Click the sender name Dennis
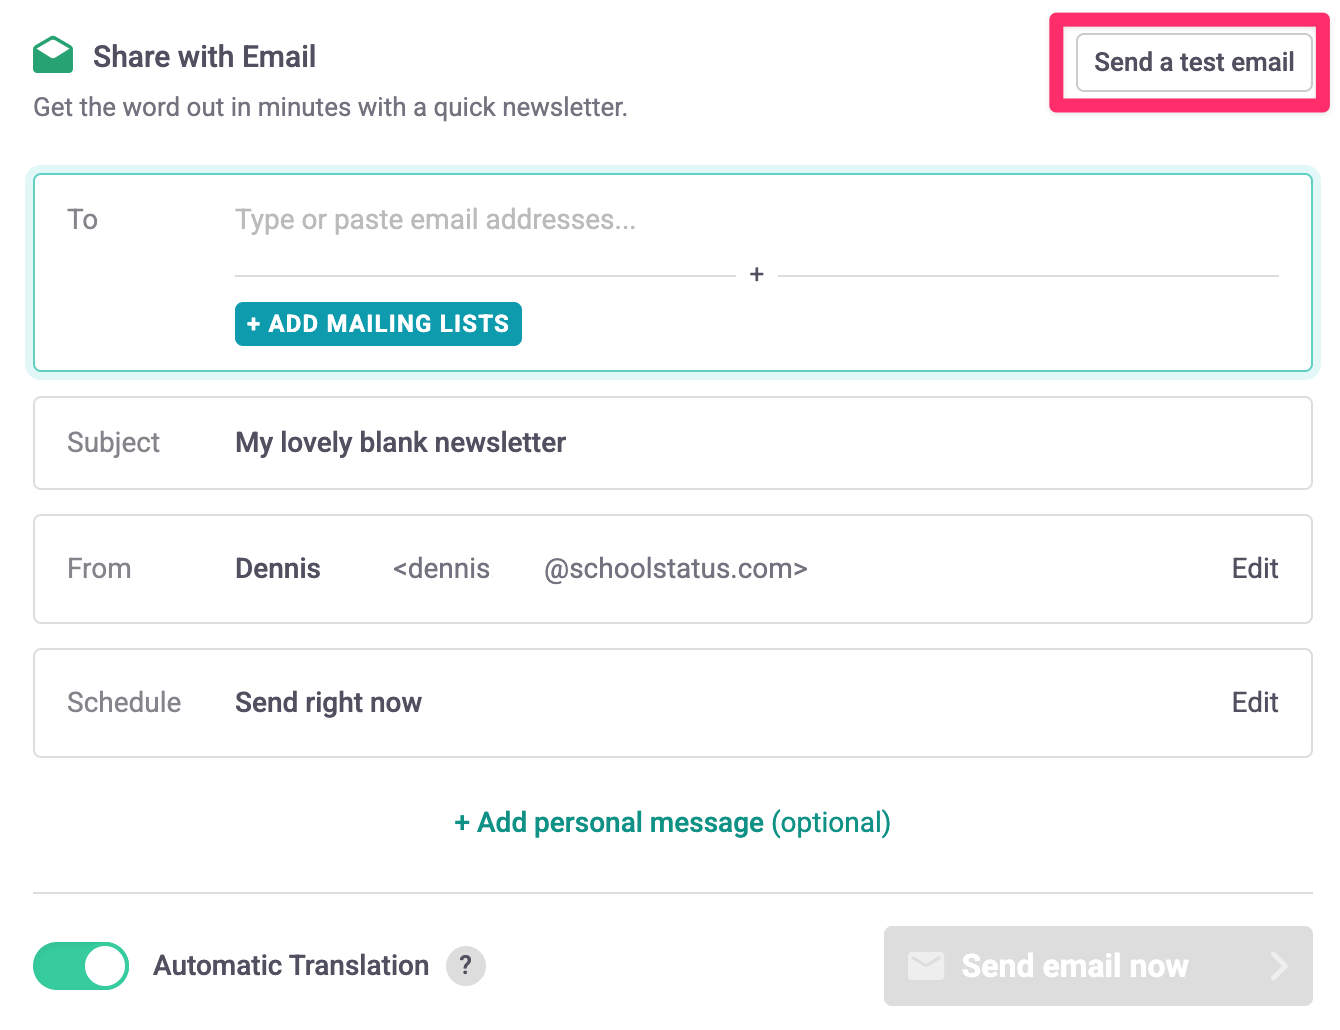 (278, 569)
